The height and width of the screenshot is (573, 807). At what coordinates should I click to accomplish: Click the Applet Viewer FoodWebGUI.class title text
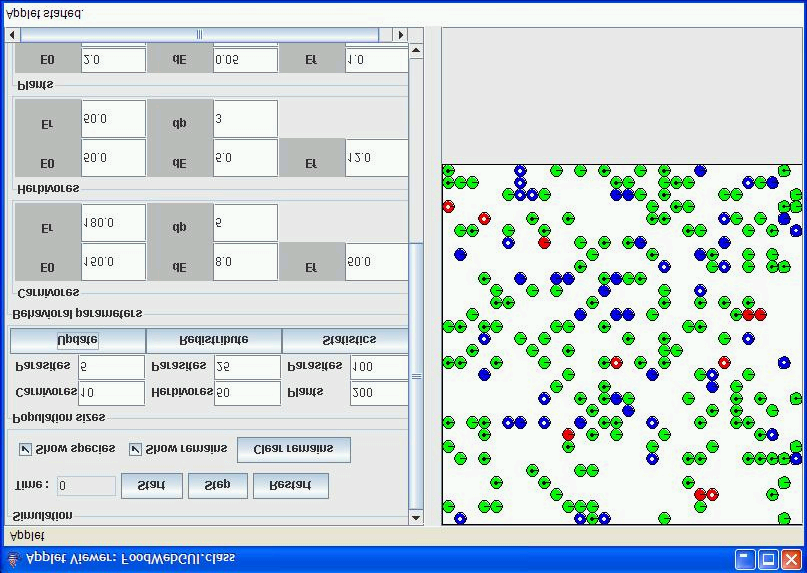point(130,558)
